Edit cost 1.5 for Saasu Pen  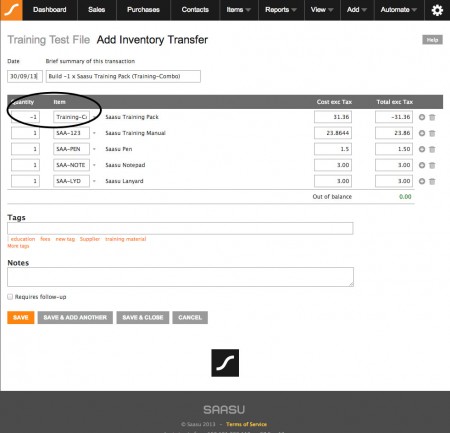(333, 149)
